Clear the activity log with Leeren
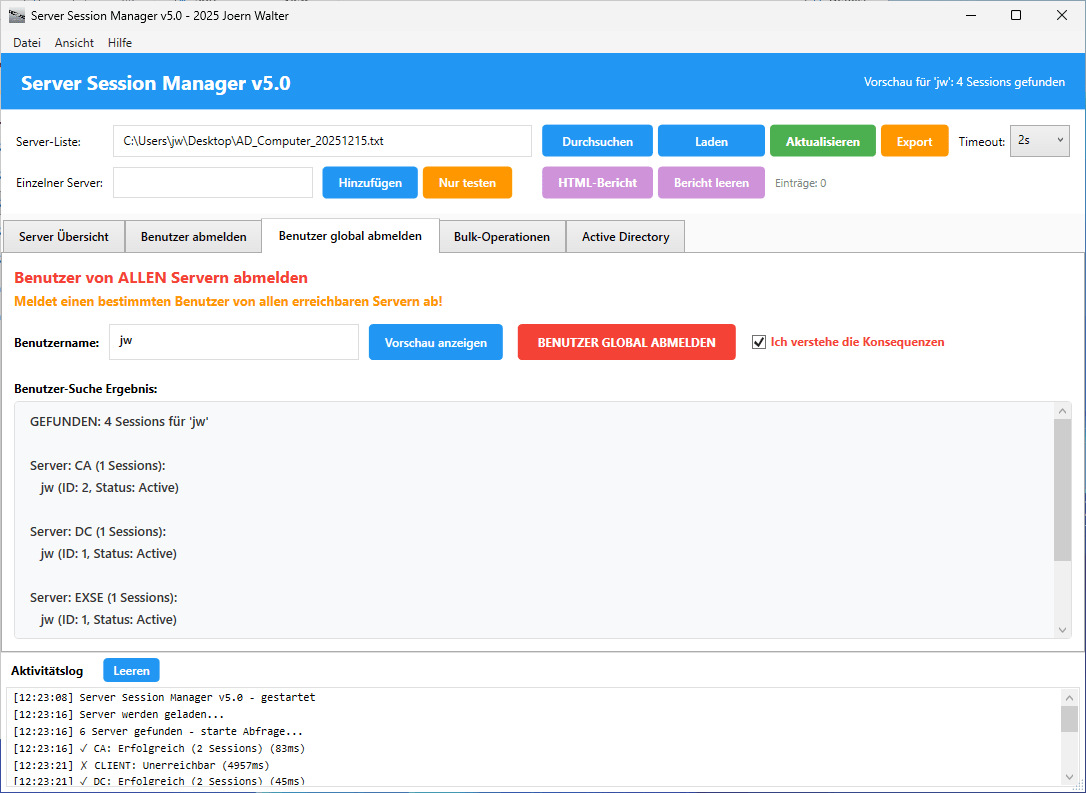Image resolution: width=1086 pixels, height=793 pixels. (131, 670)
